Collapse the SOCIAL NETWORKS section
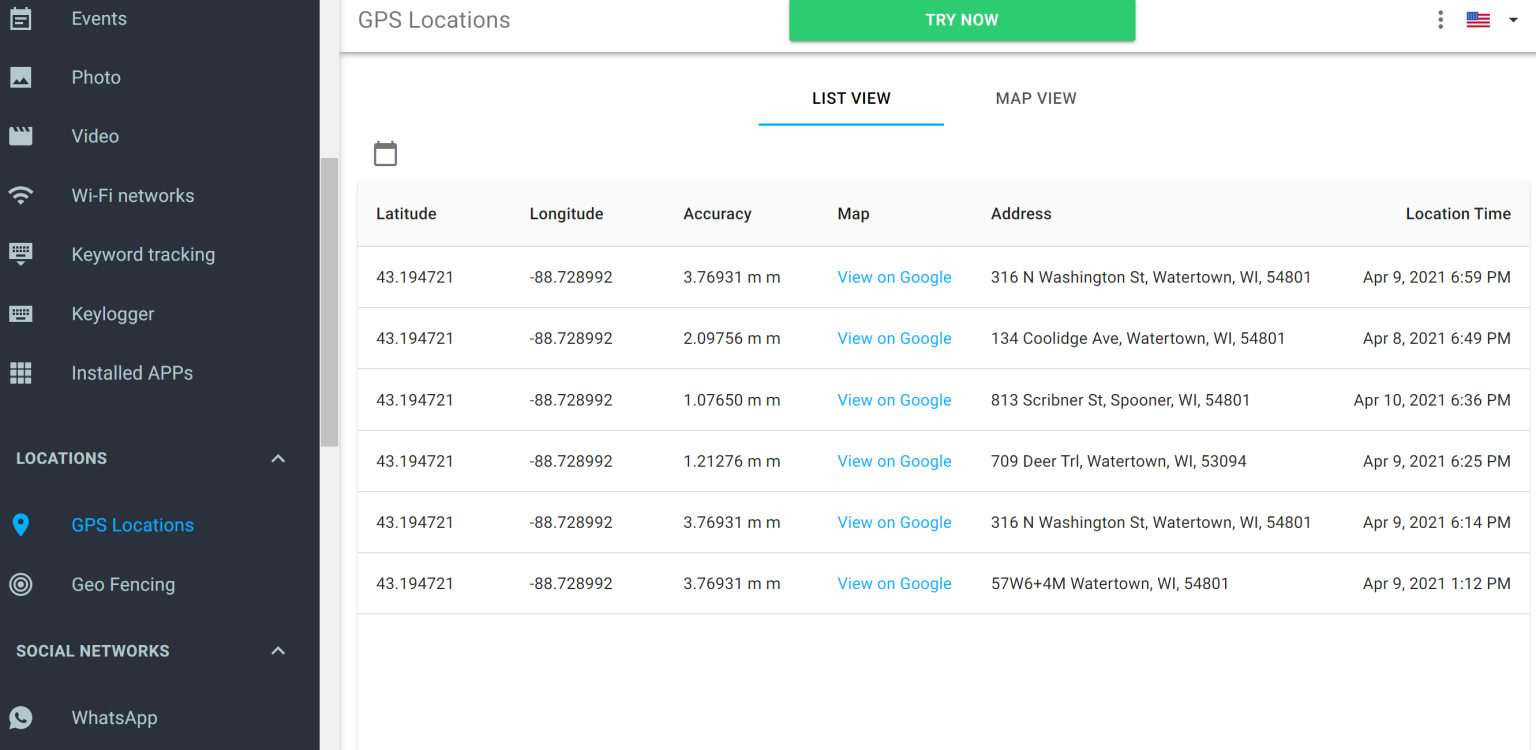This screenshot has width=1536, height=750. [x=277, y=650]
